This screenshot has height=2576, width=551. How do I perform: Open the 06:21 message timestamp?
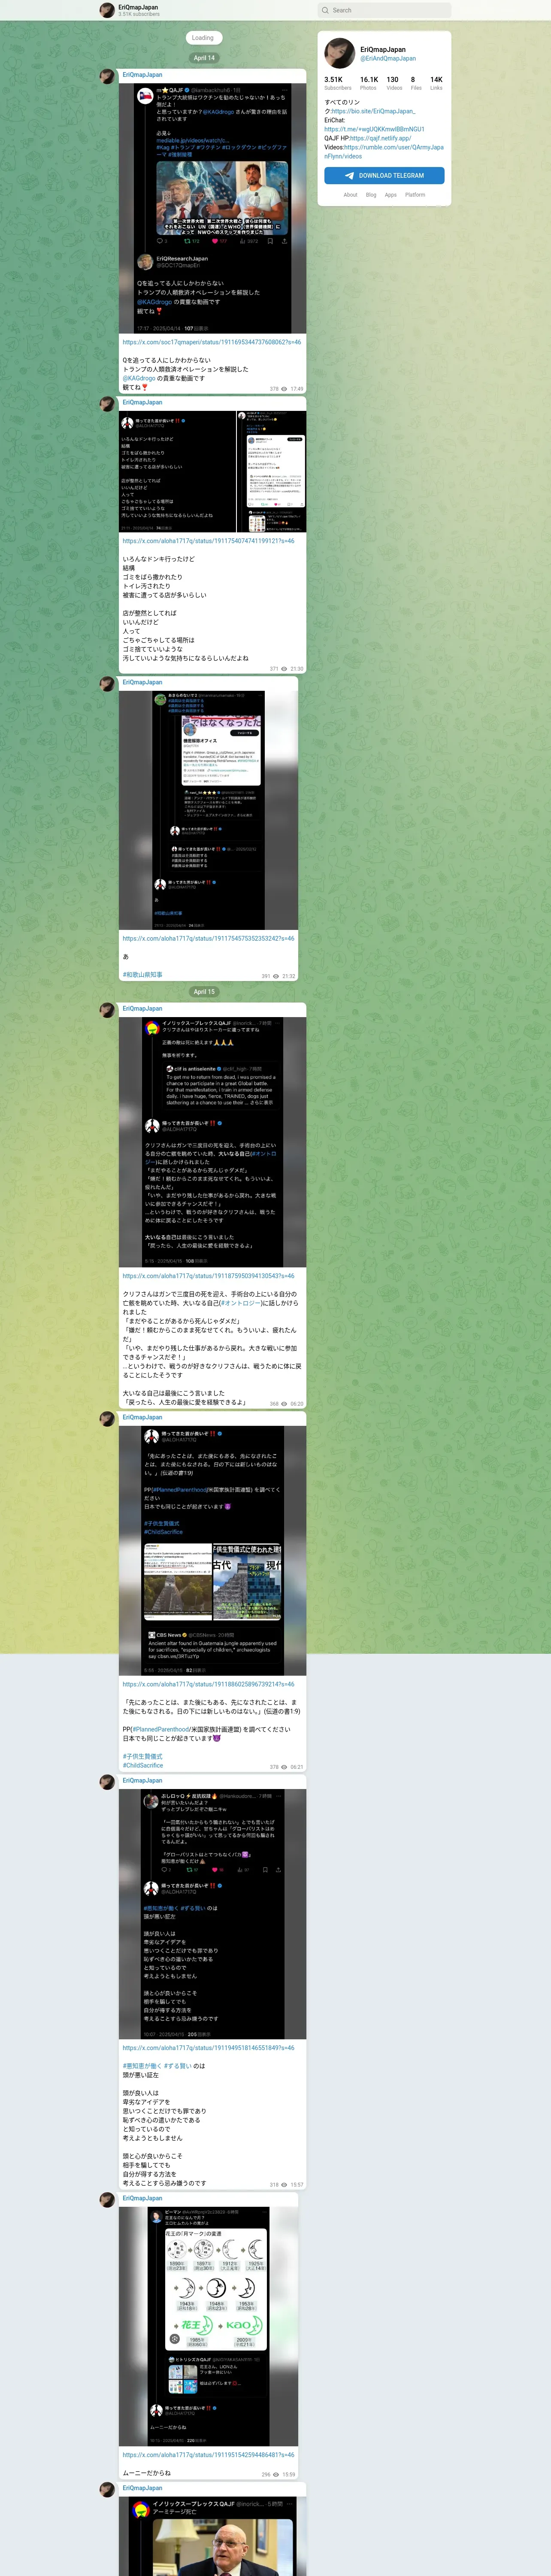pos(297,1767)
